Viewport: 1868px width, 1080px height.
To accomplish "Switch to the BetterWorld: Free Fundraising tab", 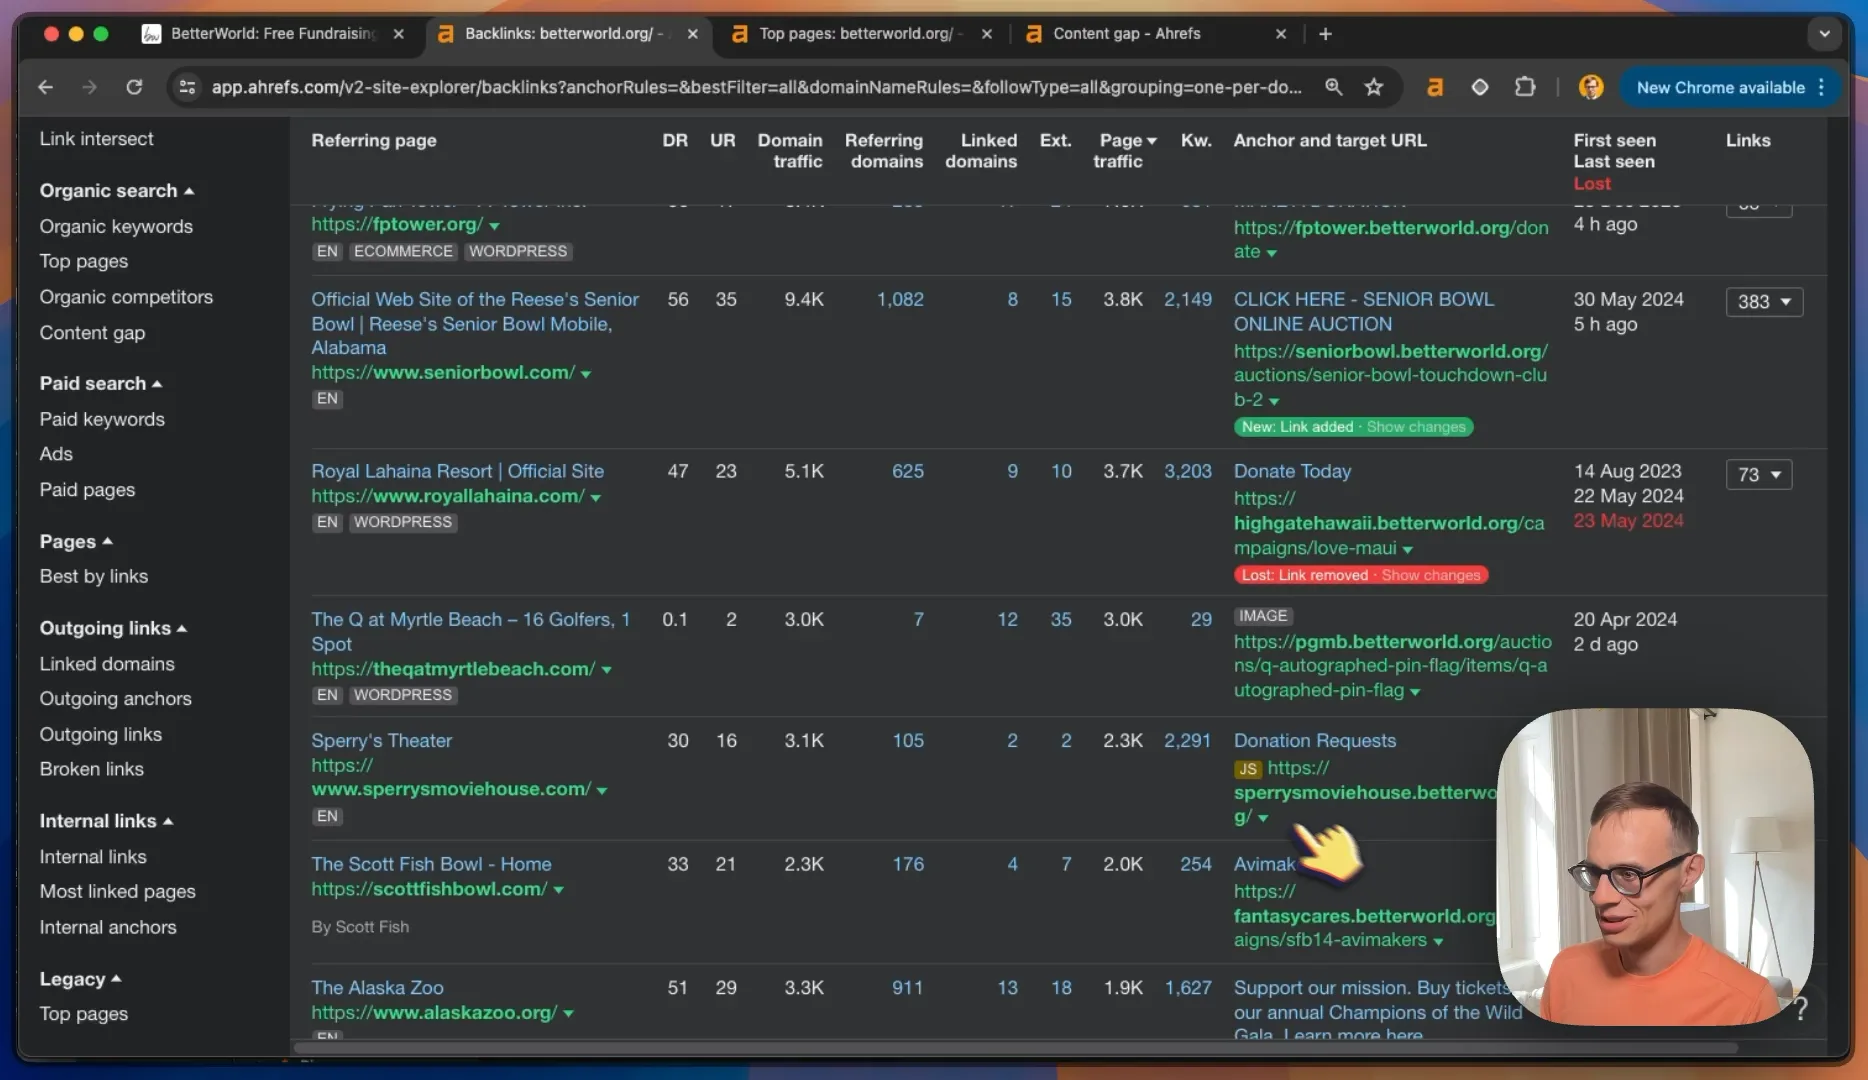I will click(x=272, y=34).
